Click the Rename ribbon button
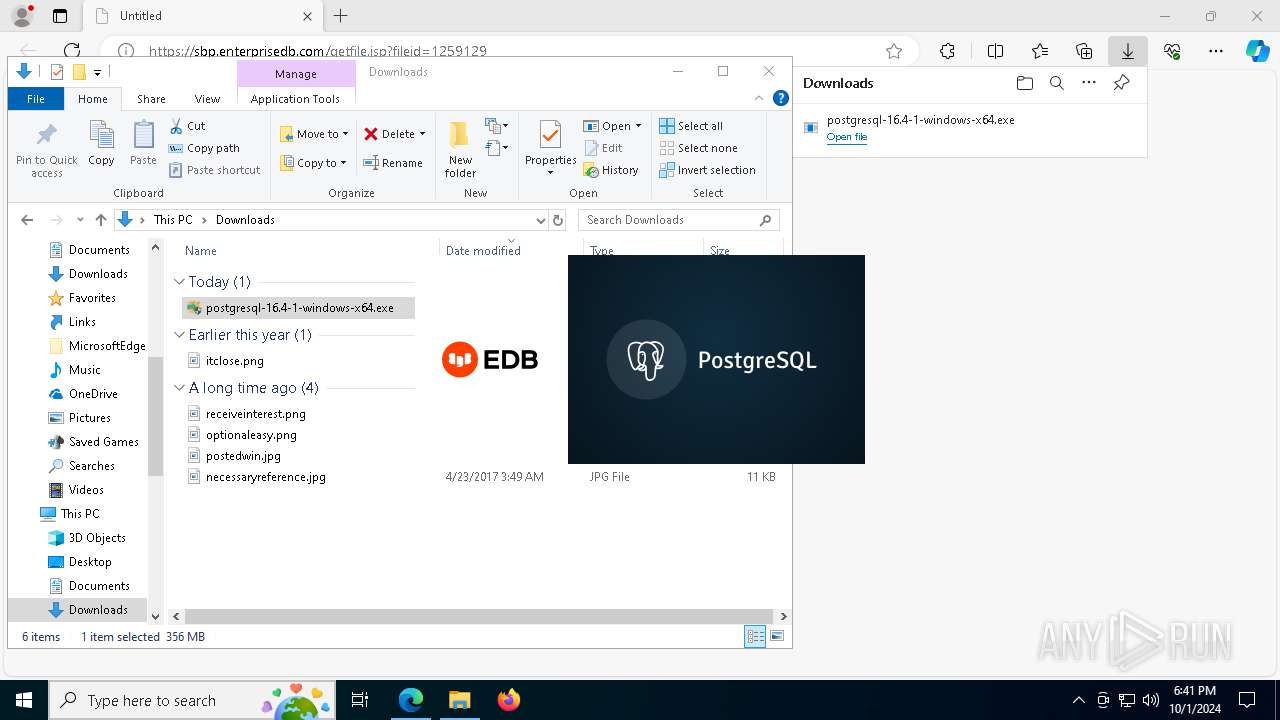 [x=392, y=163]
